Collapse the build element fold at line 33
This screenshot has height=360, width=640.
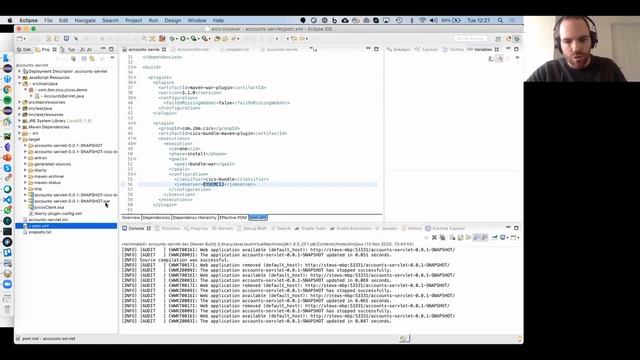134,67
